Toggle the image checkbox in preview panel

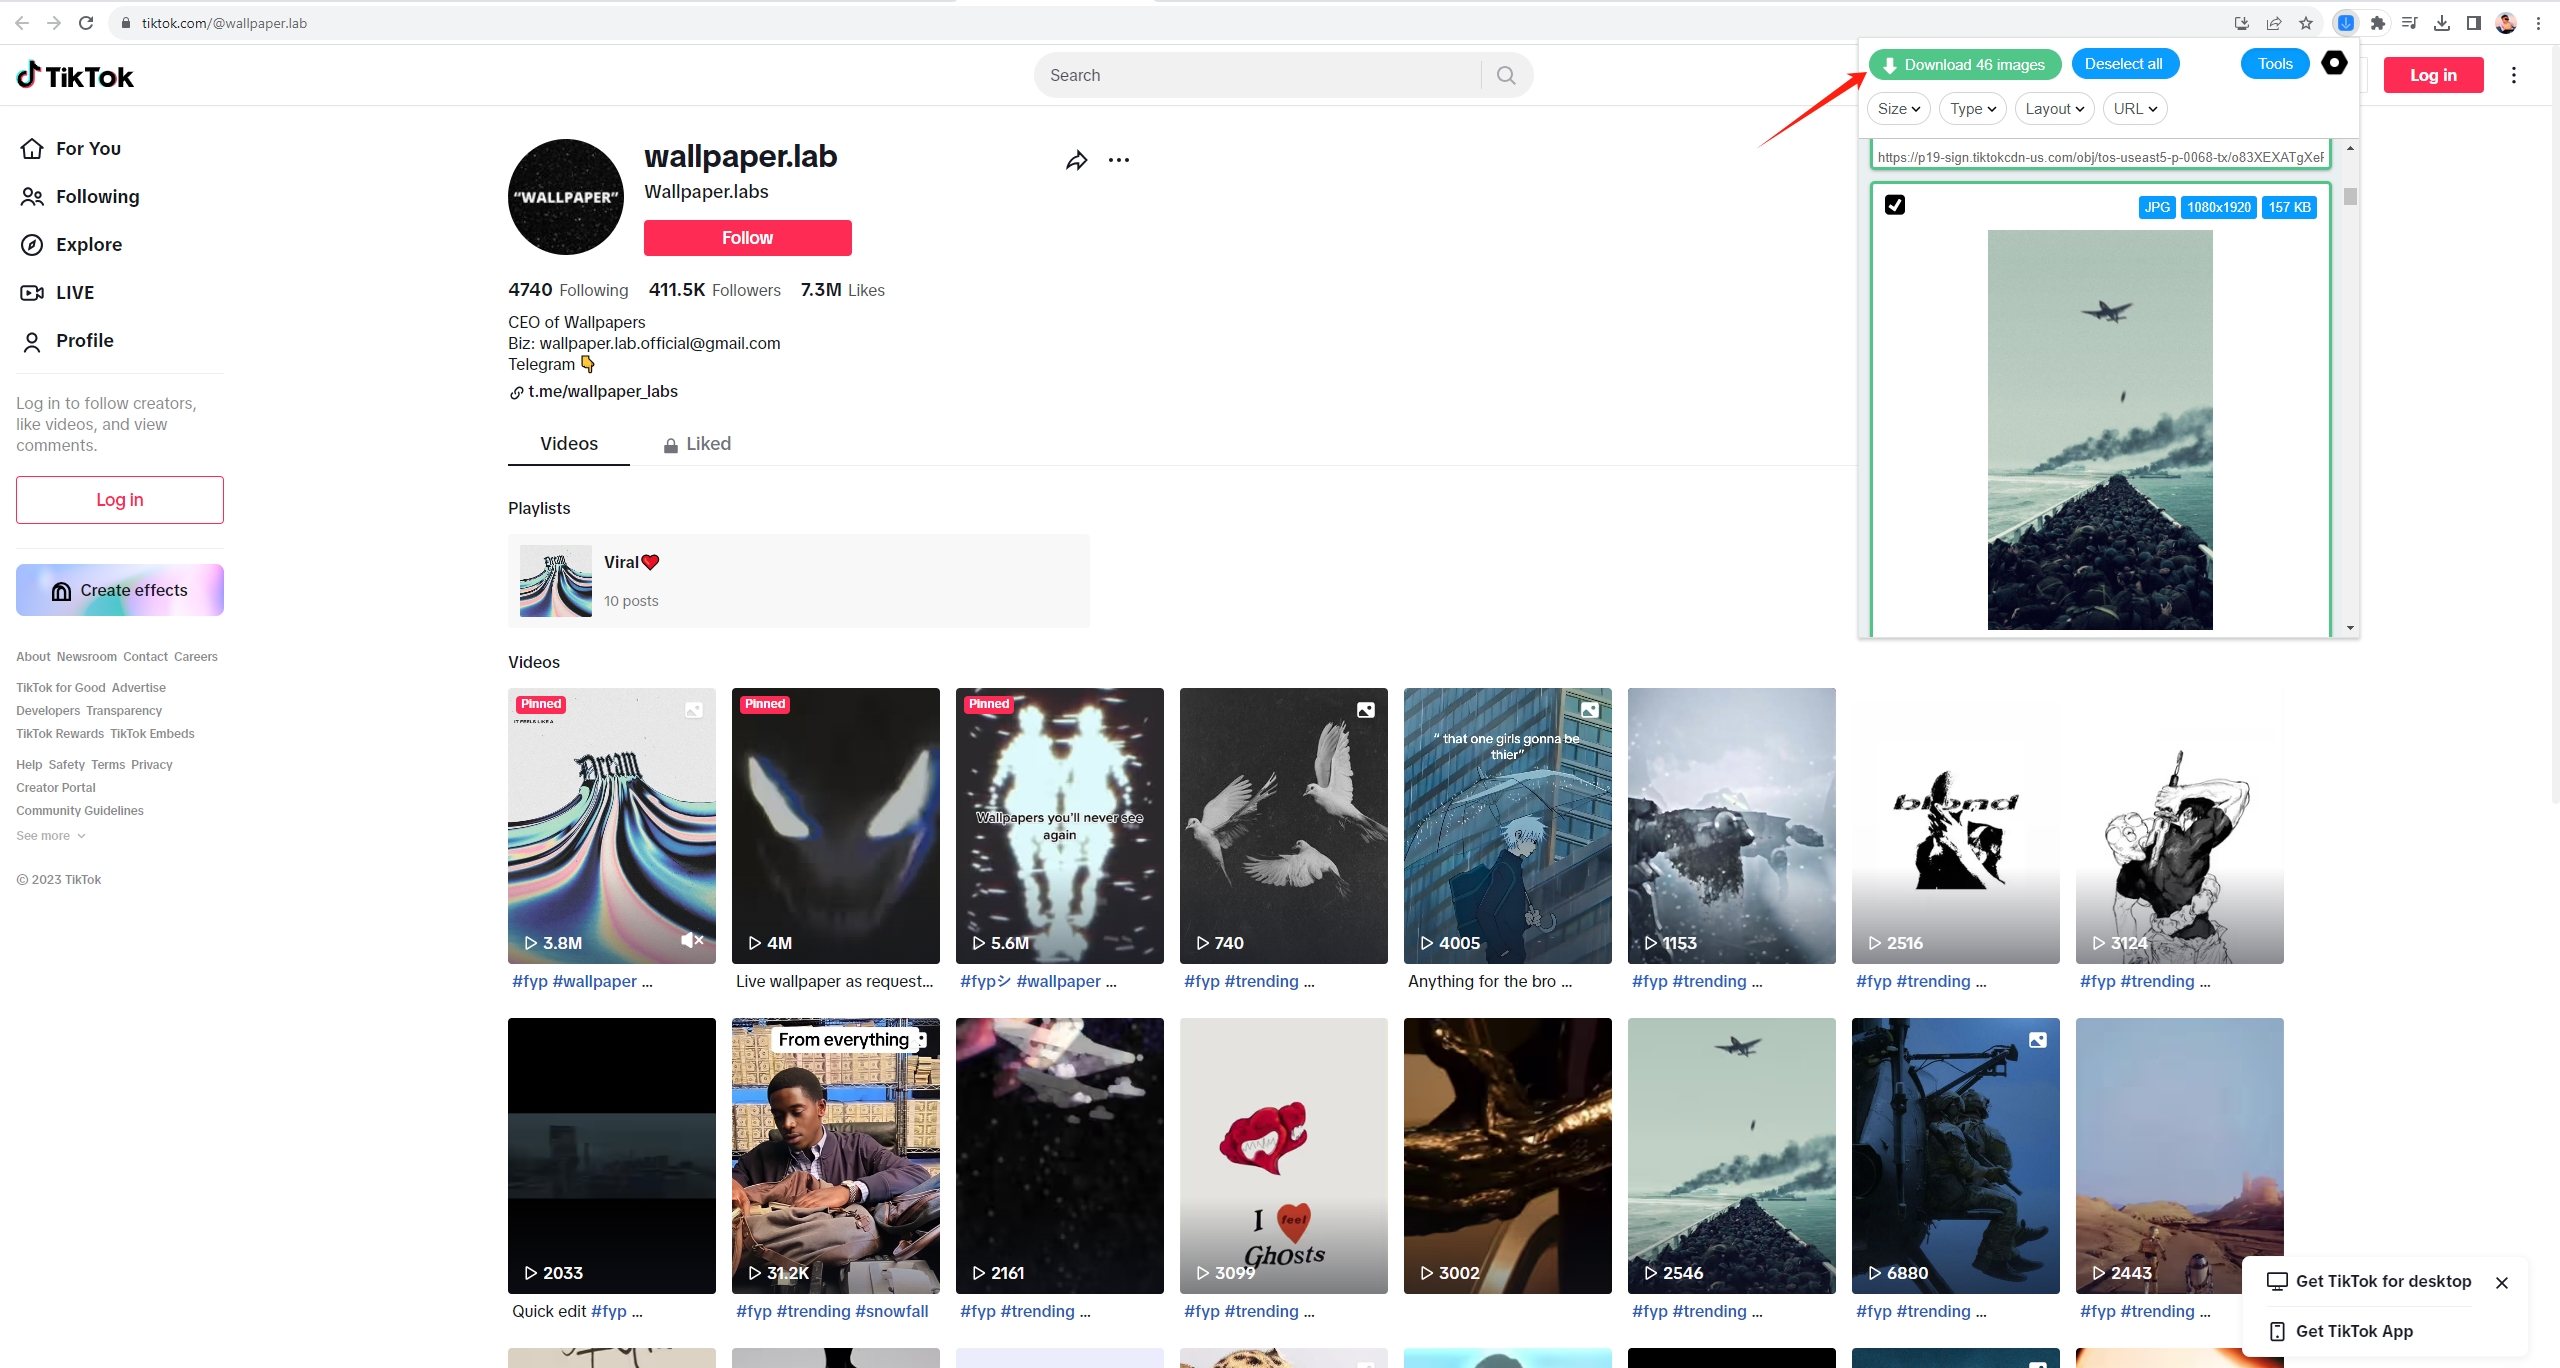pyautogui.click(x=1896, y=205)
